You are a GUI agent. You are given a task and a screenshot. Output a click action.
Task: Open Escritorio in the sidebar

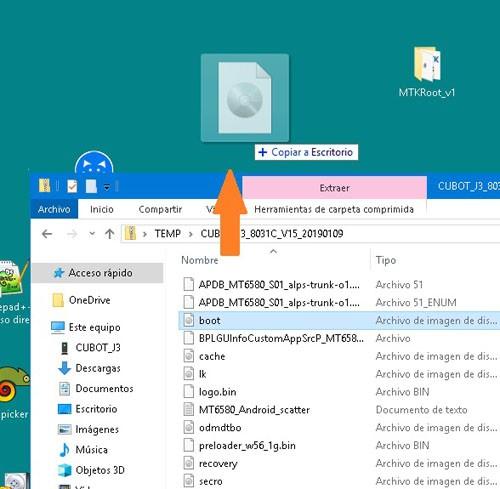click(96, 409)
